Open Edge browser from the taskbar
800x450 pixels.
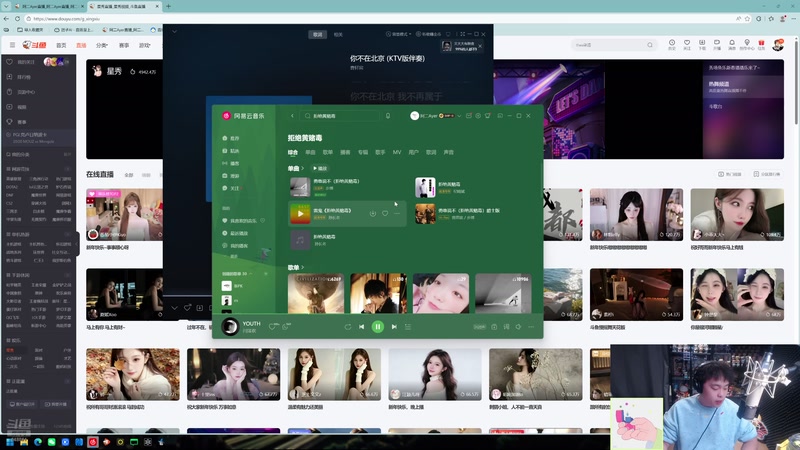(x=38, y=442)
